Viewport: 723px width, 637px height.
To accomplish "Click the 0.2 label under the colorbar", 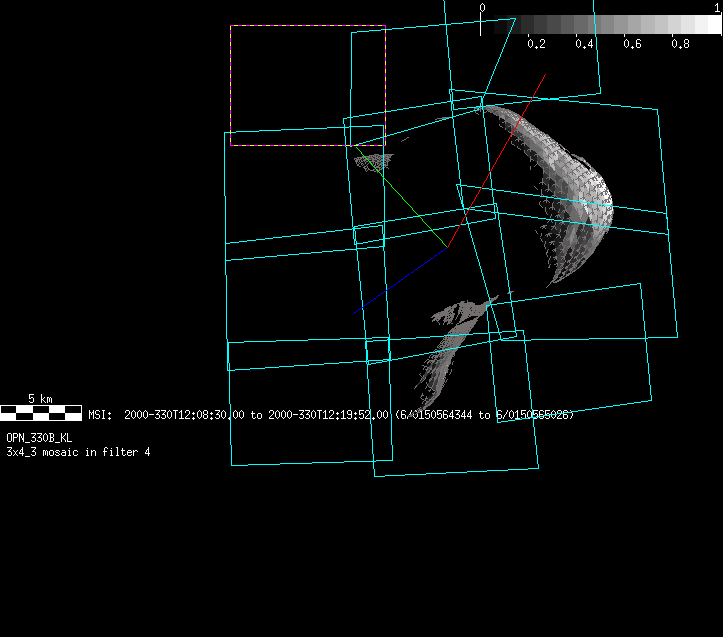I will click(536, 44).
